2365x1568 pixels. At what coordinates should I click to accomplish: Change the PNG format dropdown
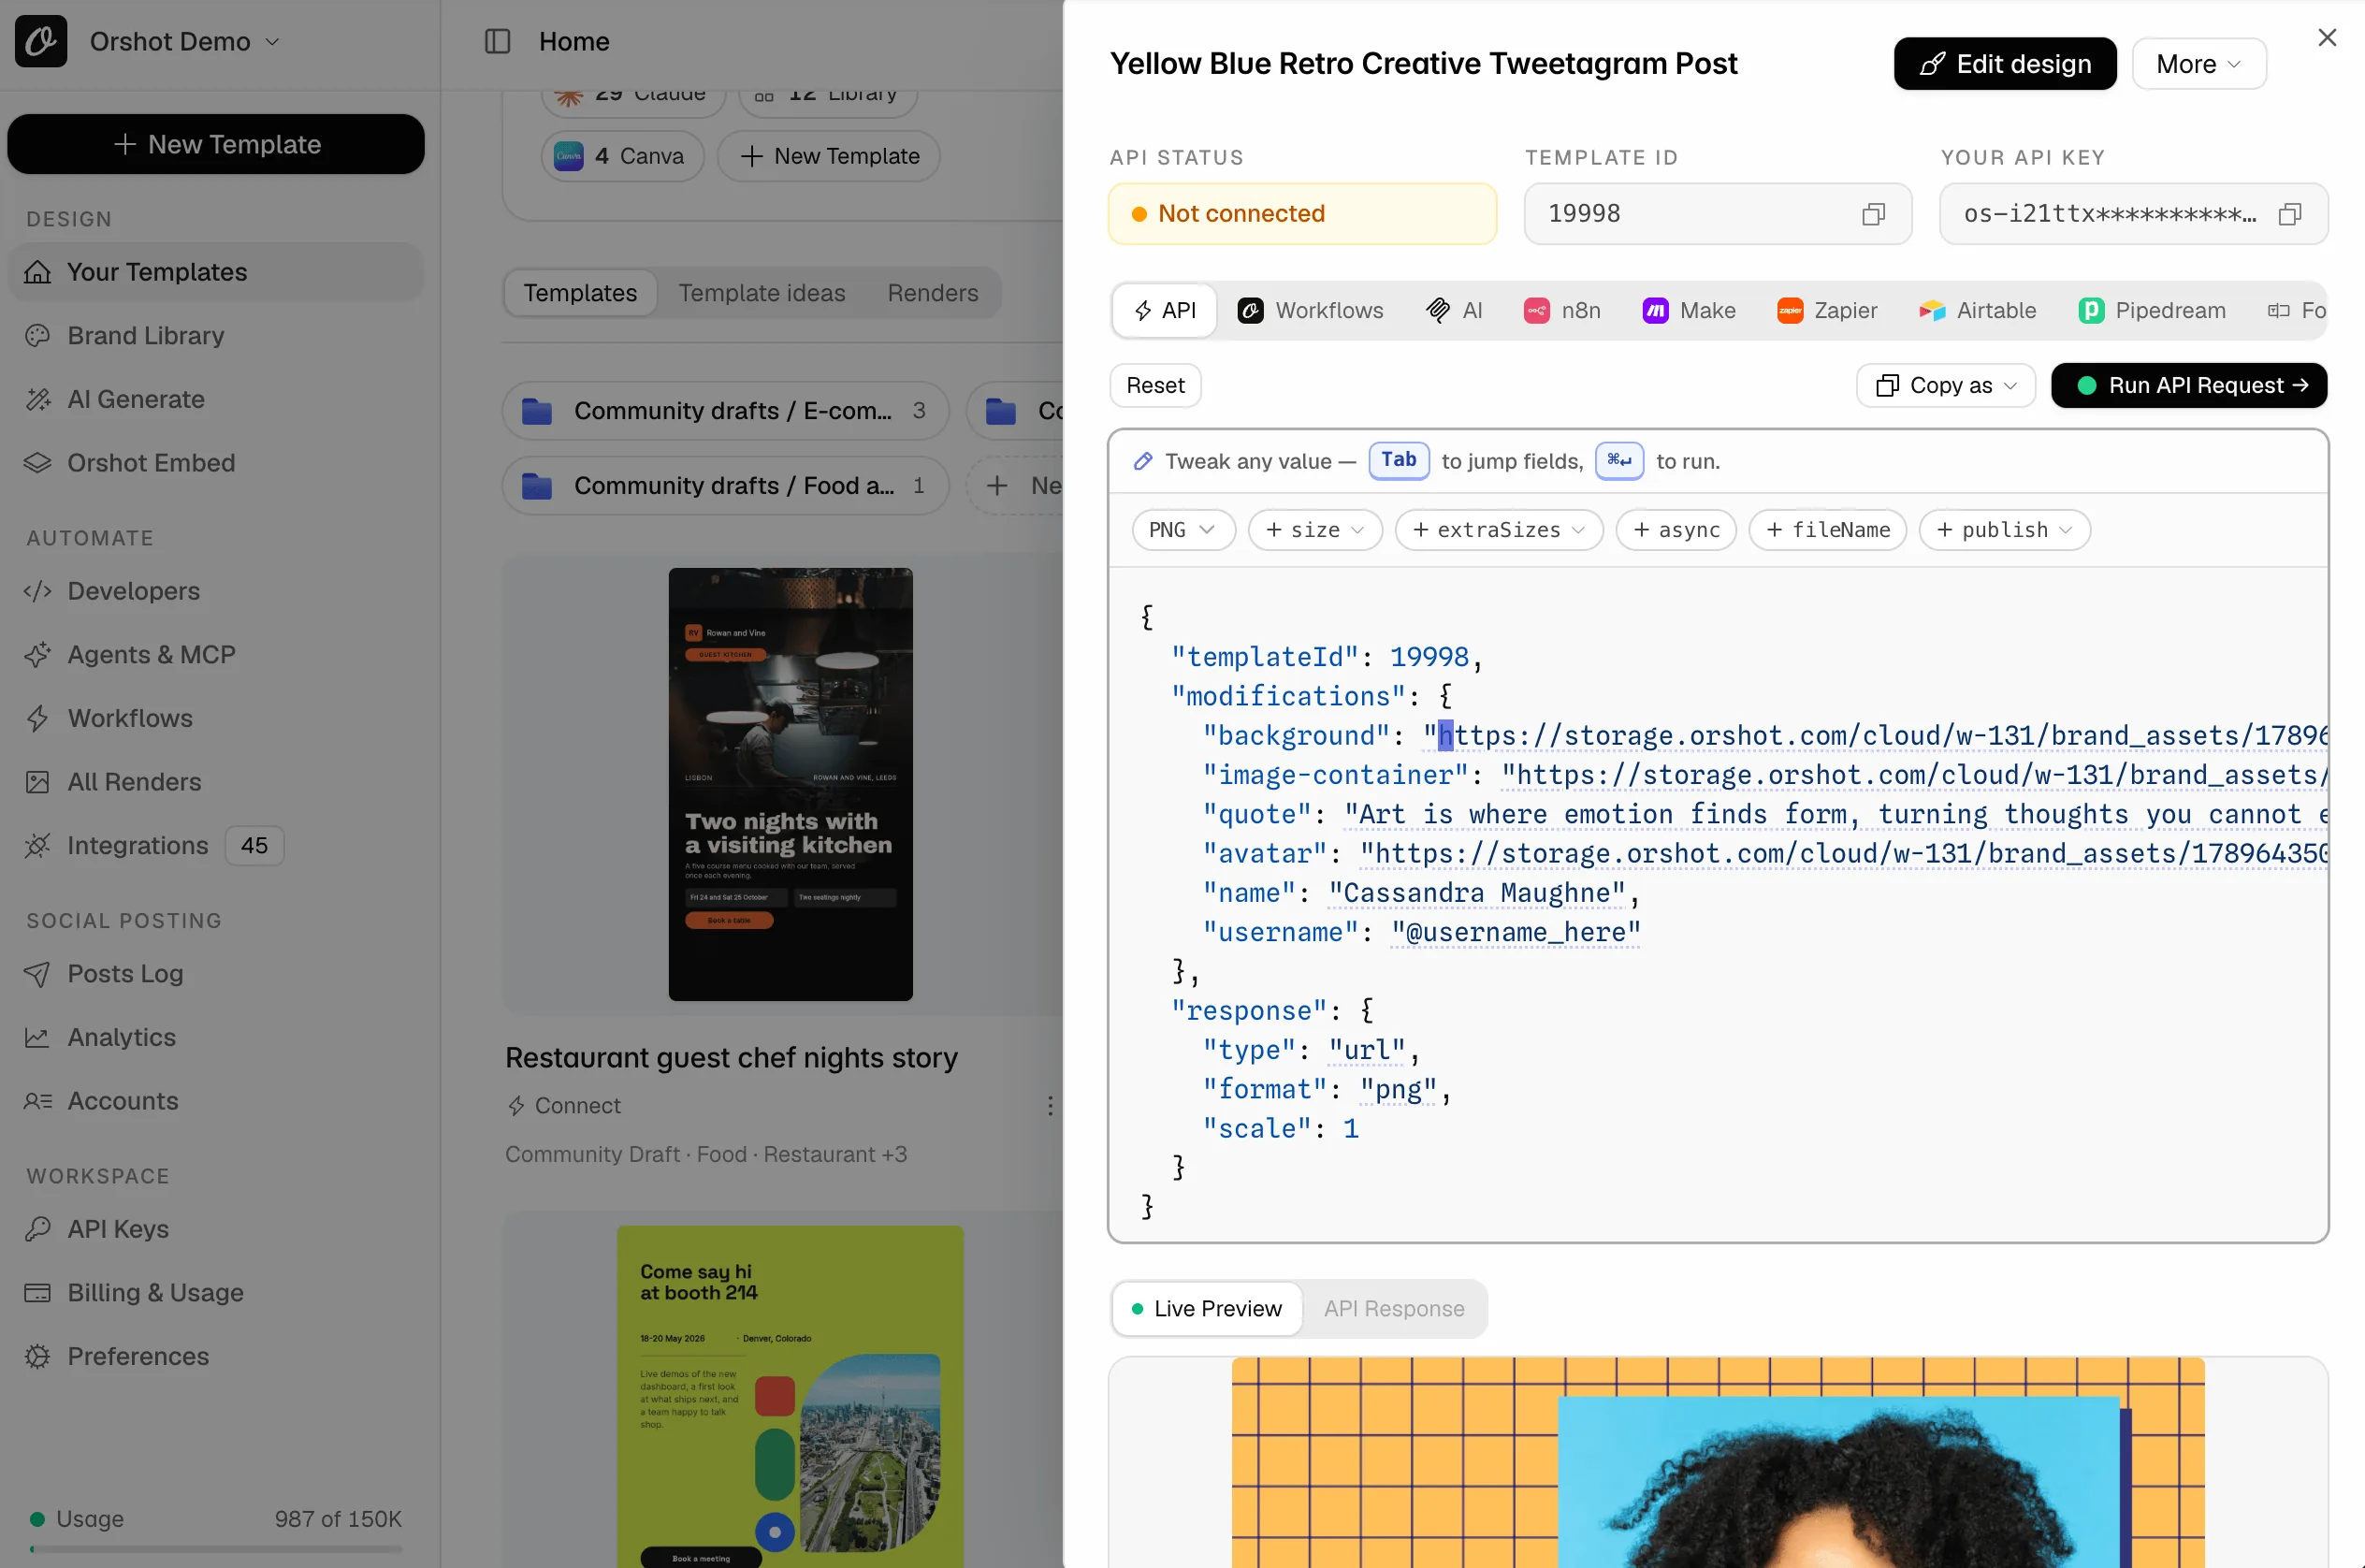coord(1183,530)
